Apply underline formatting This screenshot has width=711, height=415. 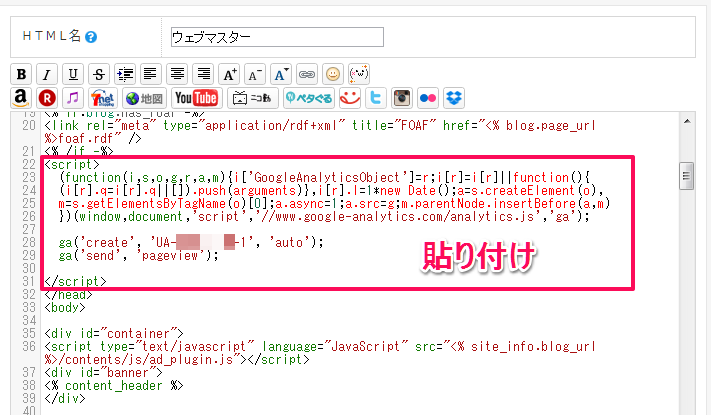click(73, 73)
